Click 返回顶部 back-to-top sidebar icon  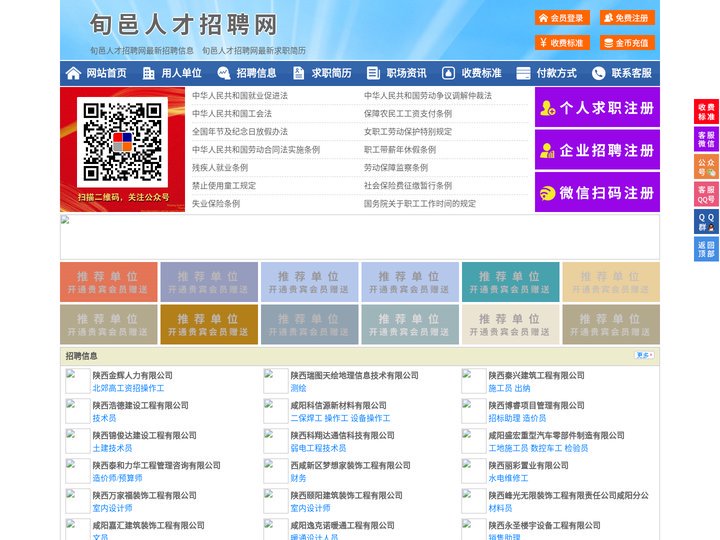(x=706, y=249)
